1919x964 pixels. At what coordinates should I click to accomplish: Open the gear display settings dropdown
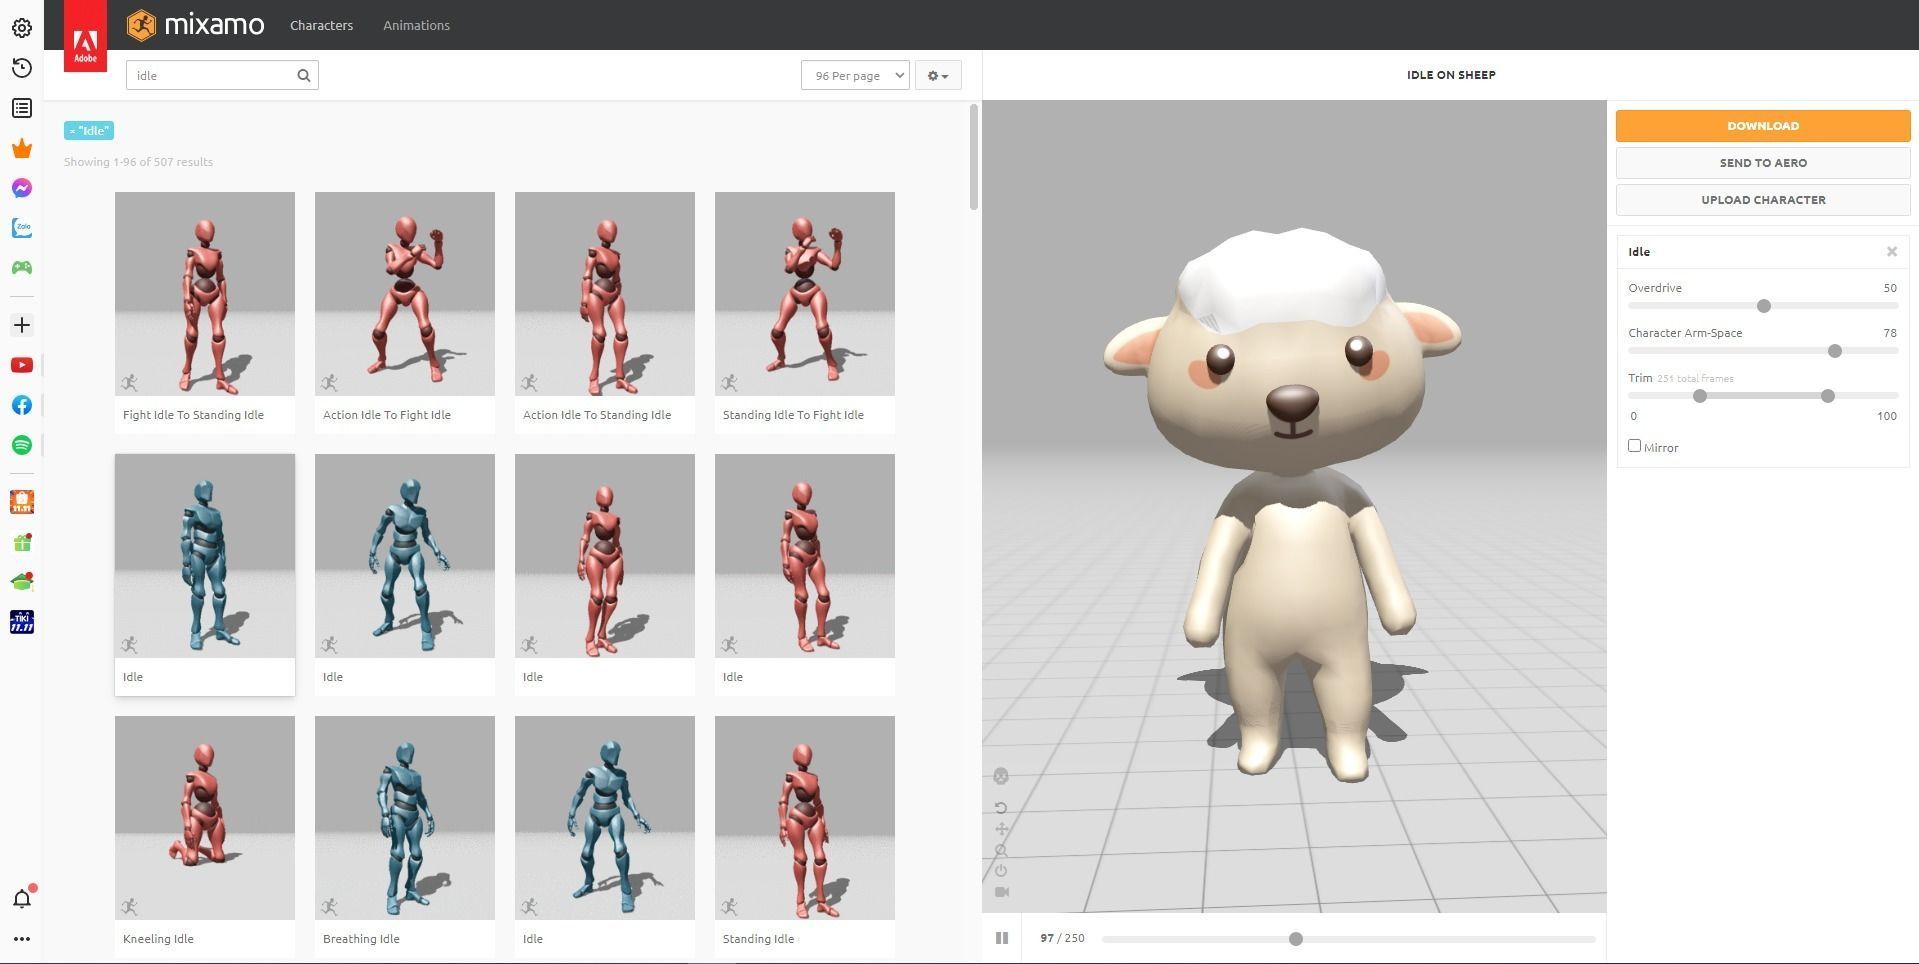(x=938, y=75)
